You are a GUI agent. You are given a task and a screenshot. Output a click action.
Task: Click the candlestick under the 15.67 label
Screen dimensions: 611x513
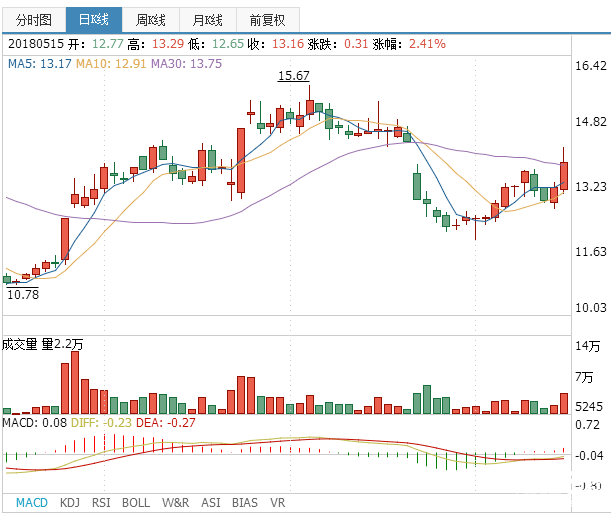(x=310, y=107)
